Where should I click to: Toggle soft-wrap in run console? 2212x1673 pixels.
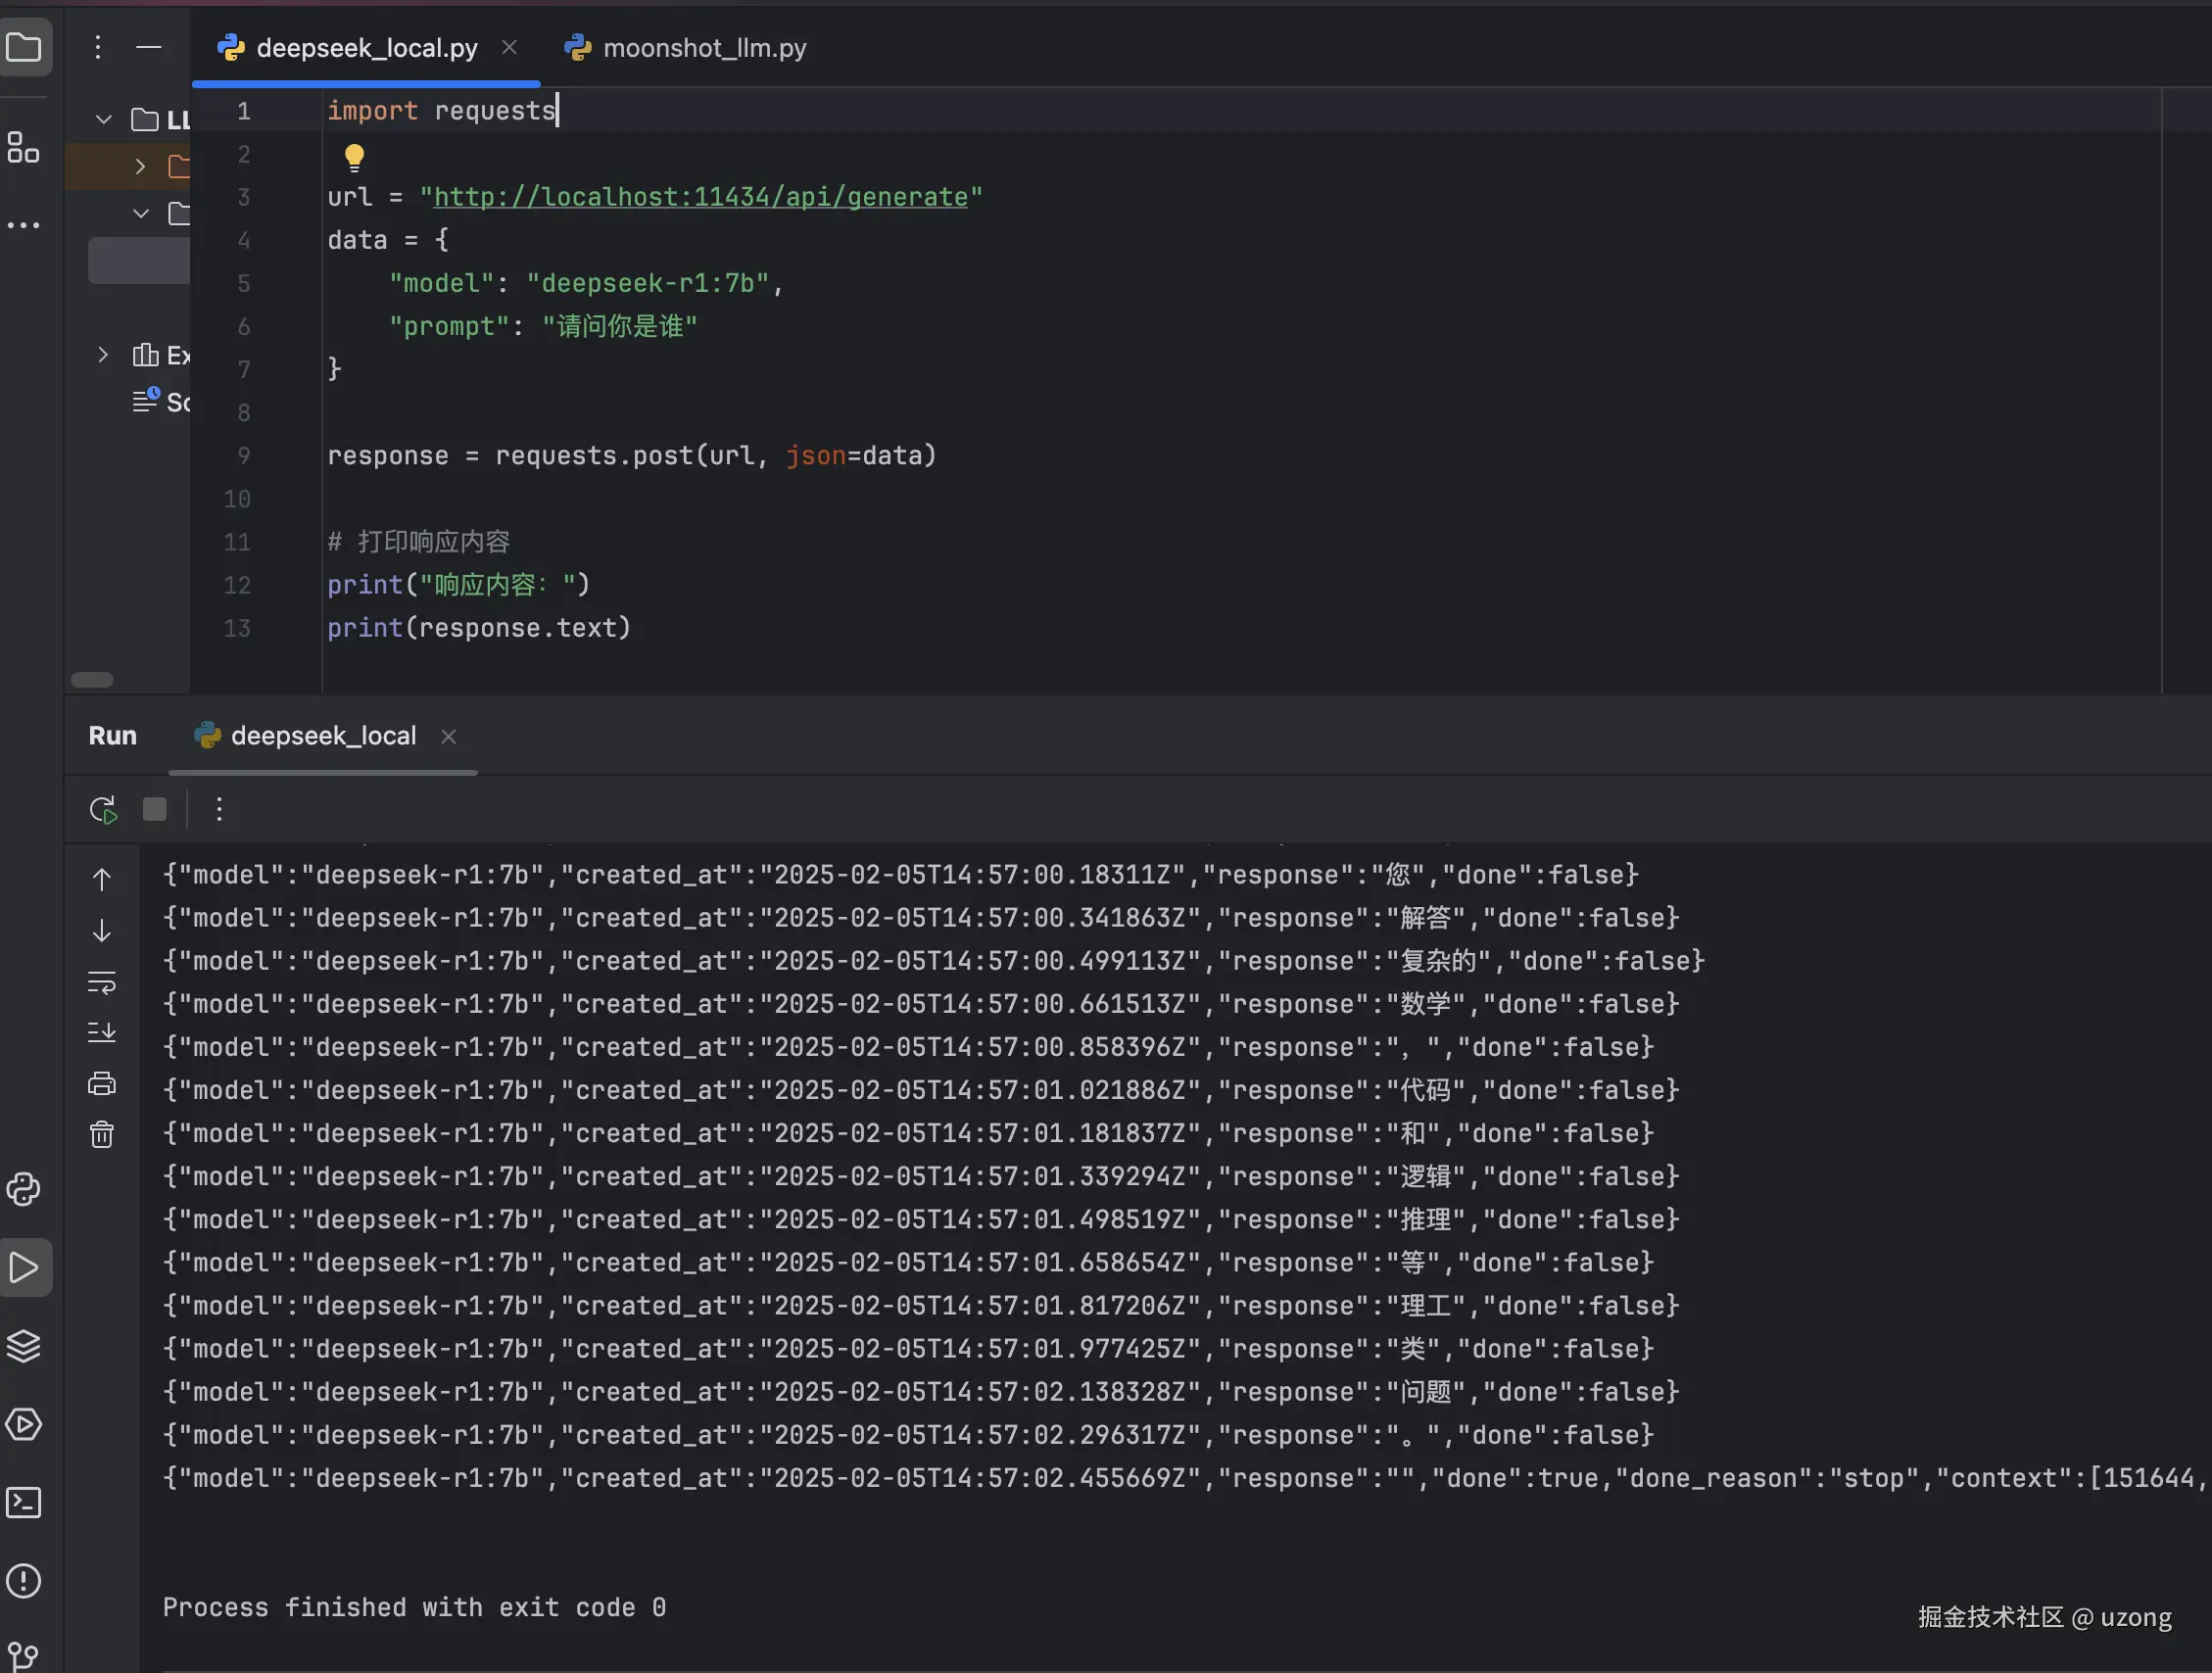(102, 982)
